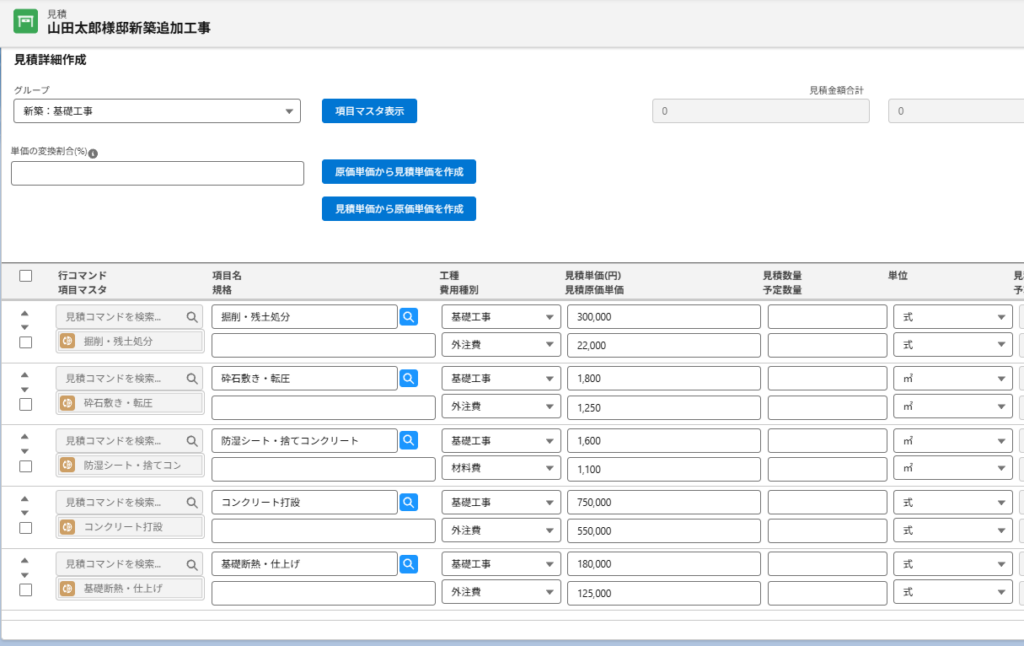Click info icon next to 単価の変換割合(%)
The image size is (1024, 646).
pyautogui.click(x=93, y=153)
